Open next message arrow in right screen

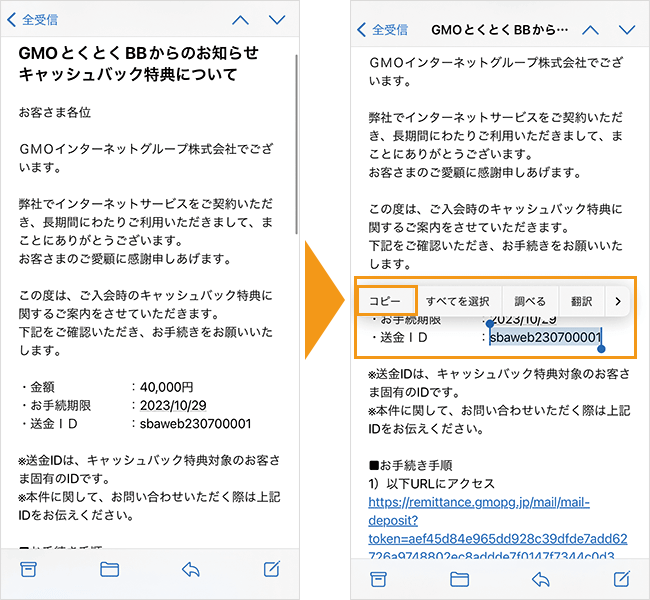(x=627, y=30)
